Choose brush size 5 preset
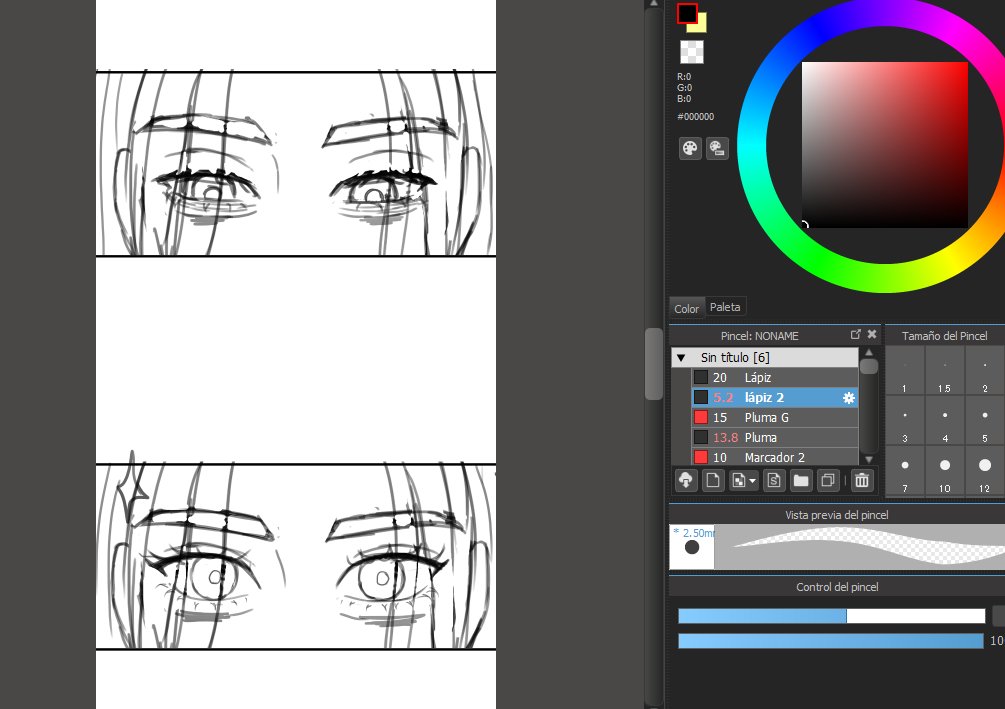 [x=985, y=421]
